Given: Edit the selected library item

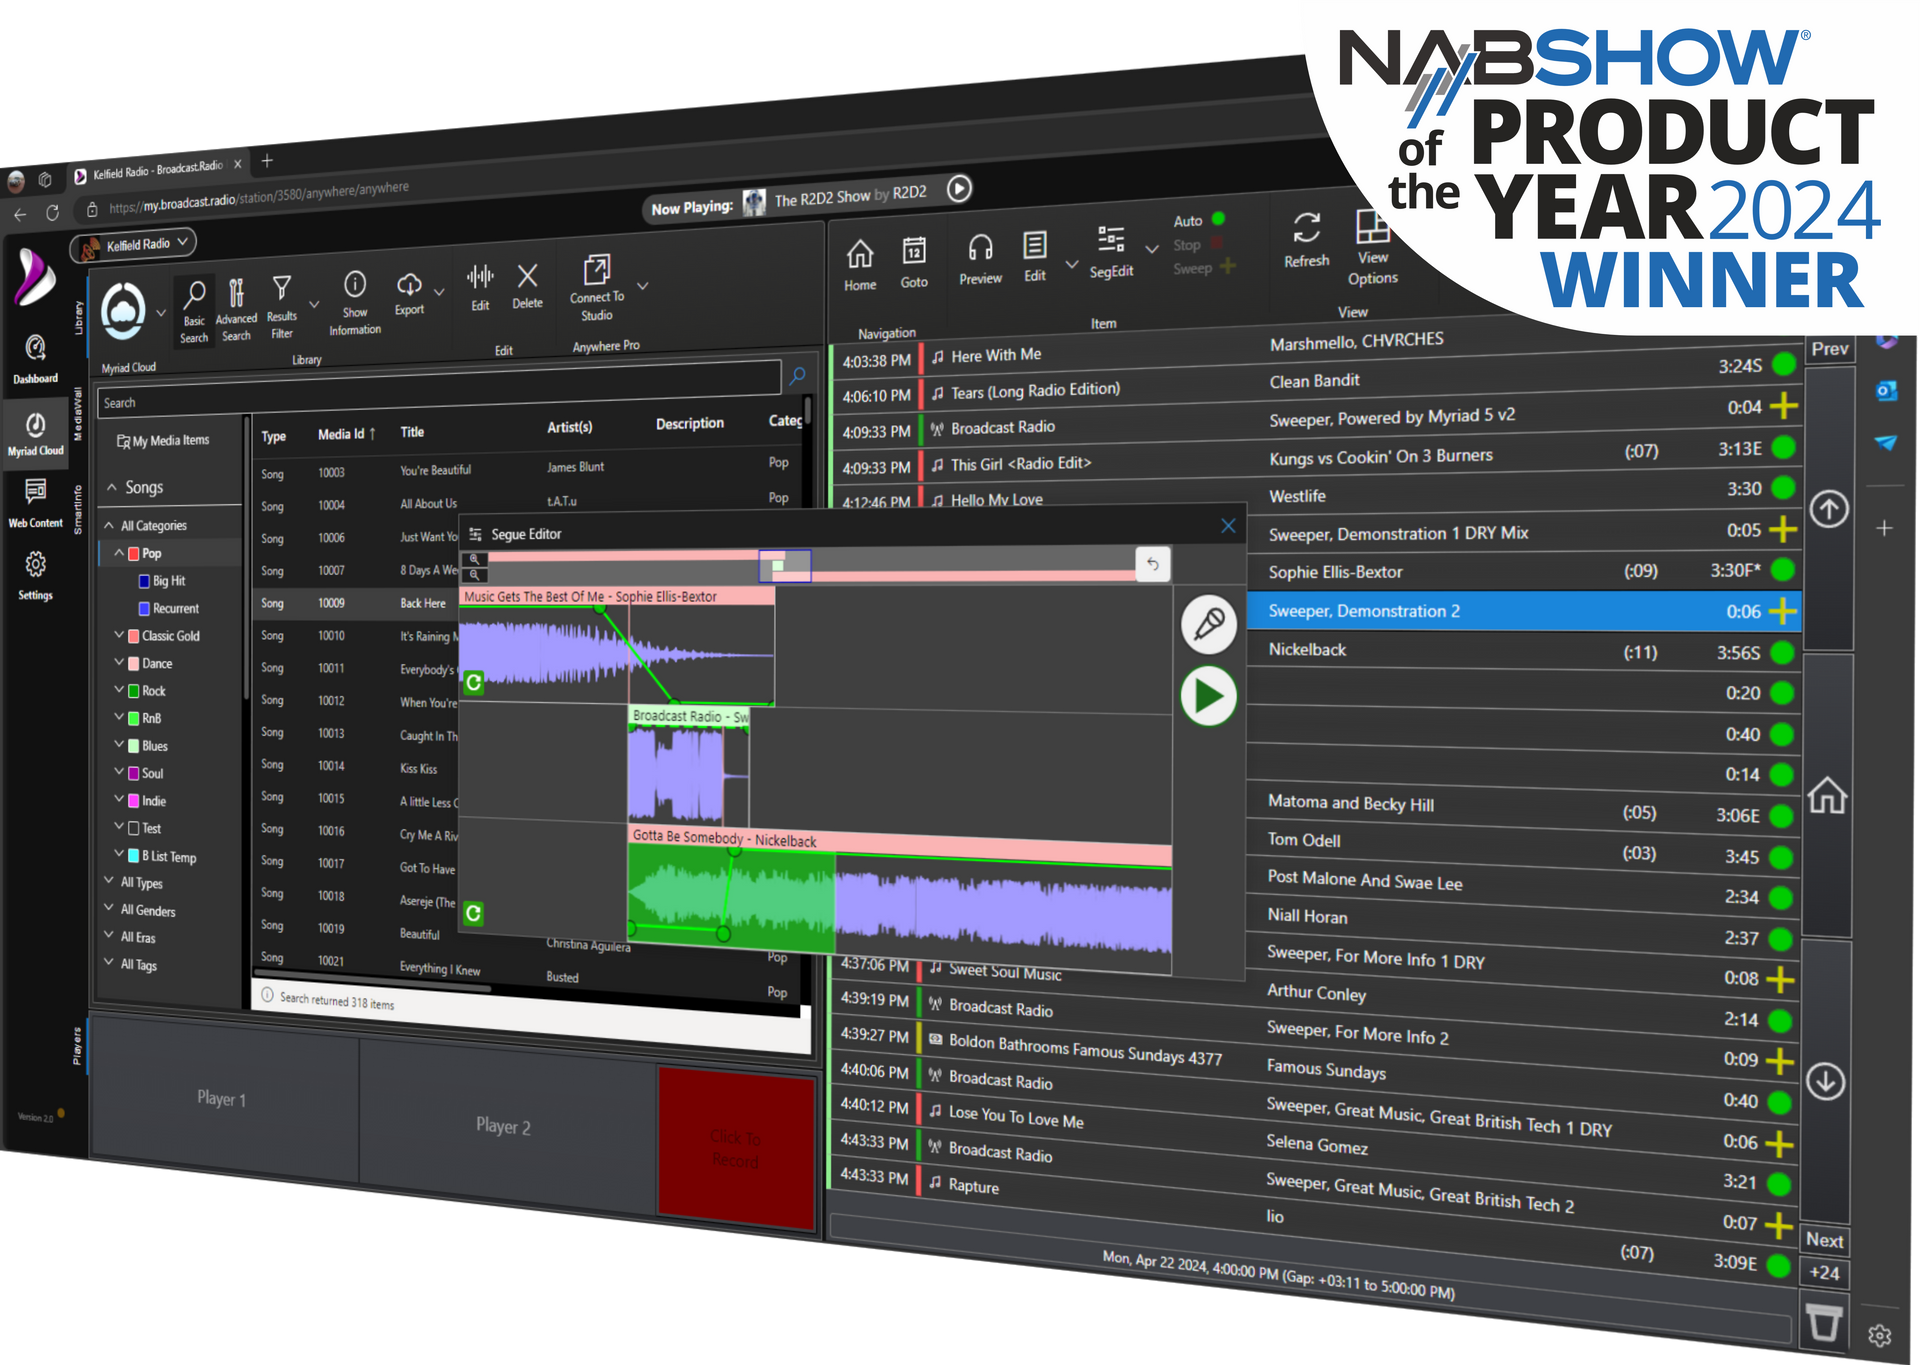Looking at the screenshot, I should coord(480,288).
